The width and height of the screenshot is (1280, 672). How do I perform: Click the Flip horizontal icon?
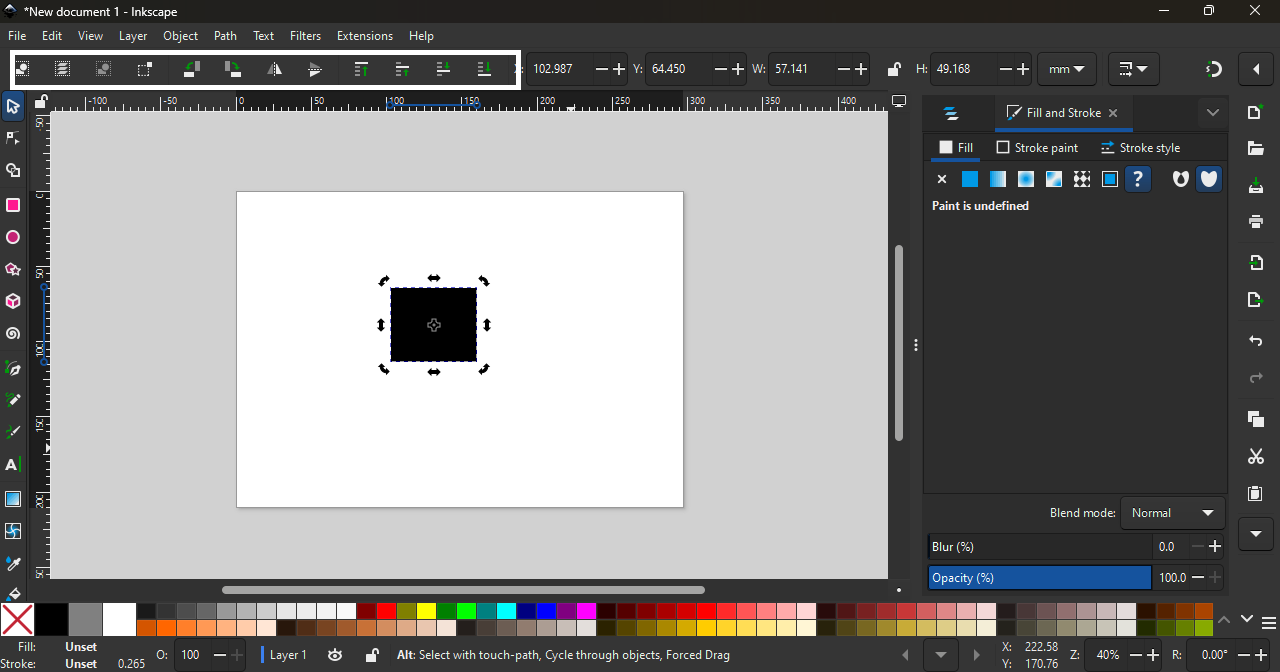(274, 70)
